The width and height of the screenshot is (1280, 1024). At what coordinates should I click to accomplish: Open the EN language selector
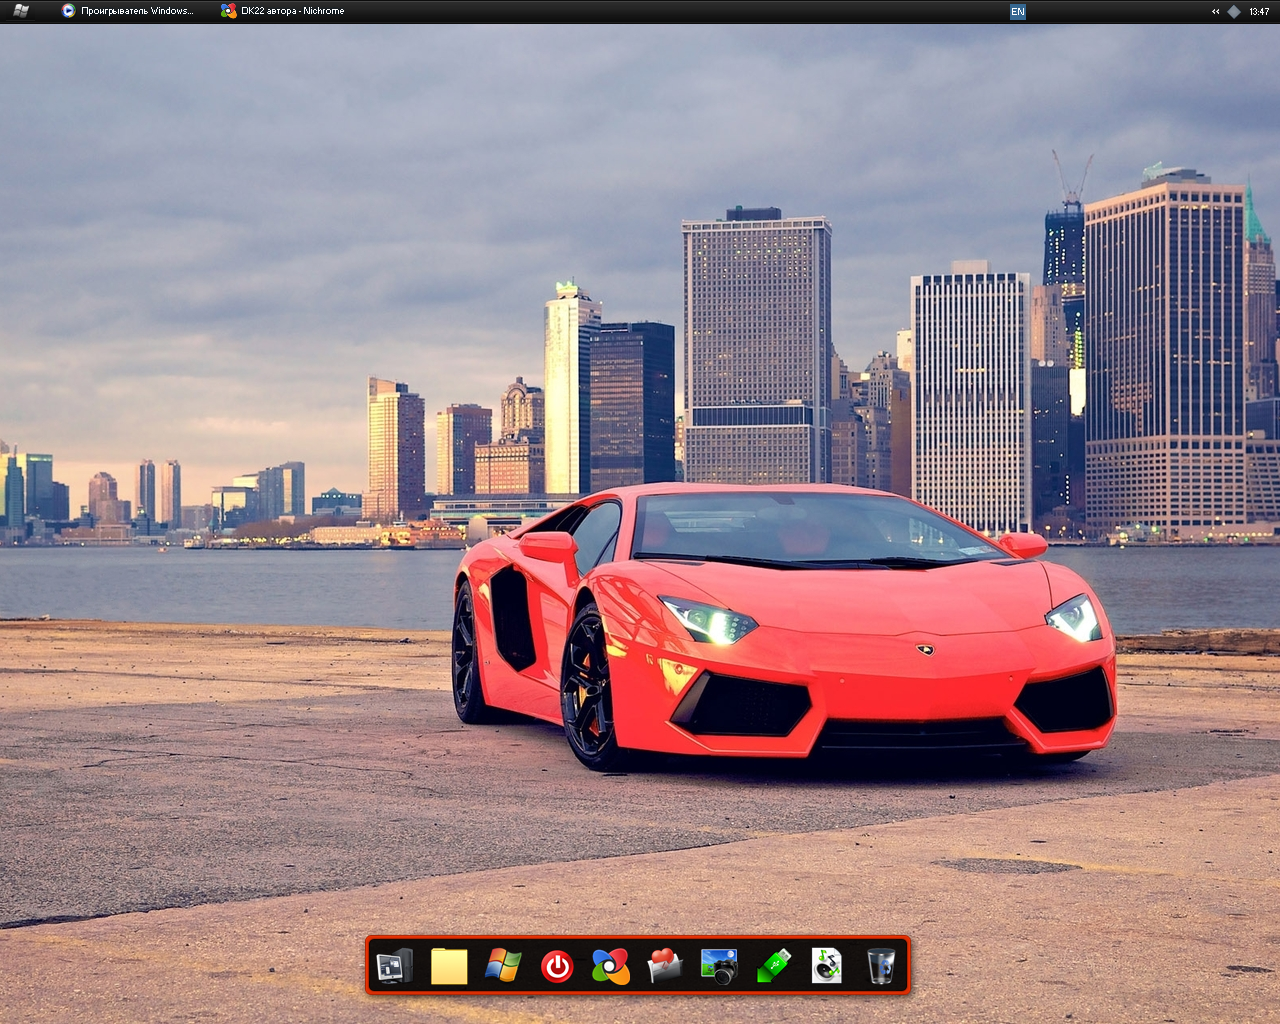click(1017, 12)
